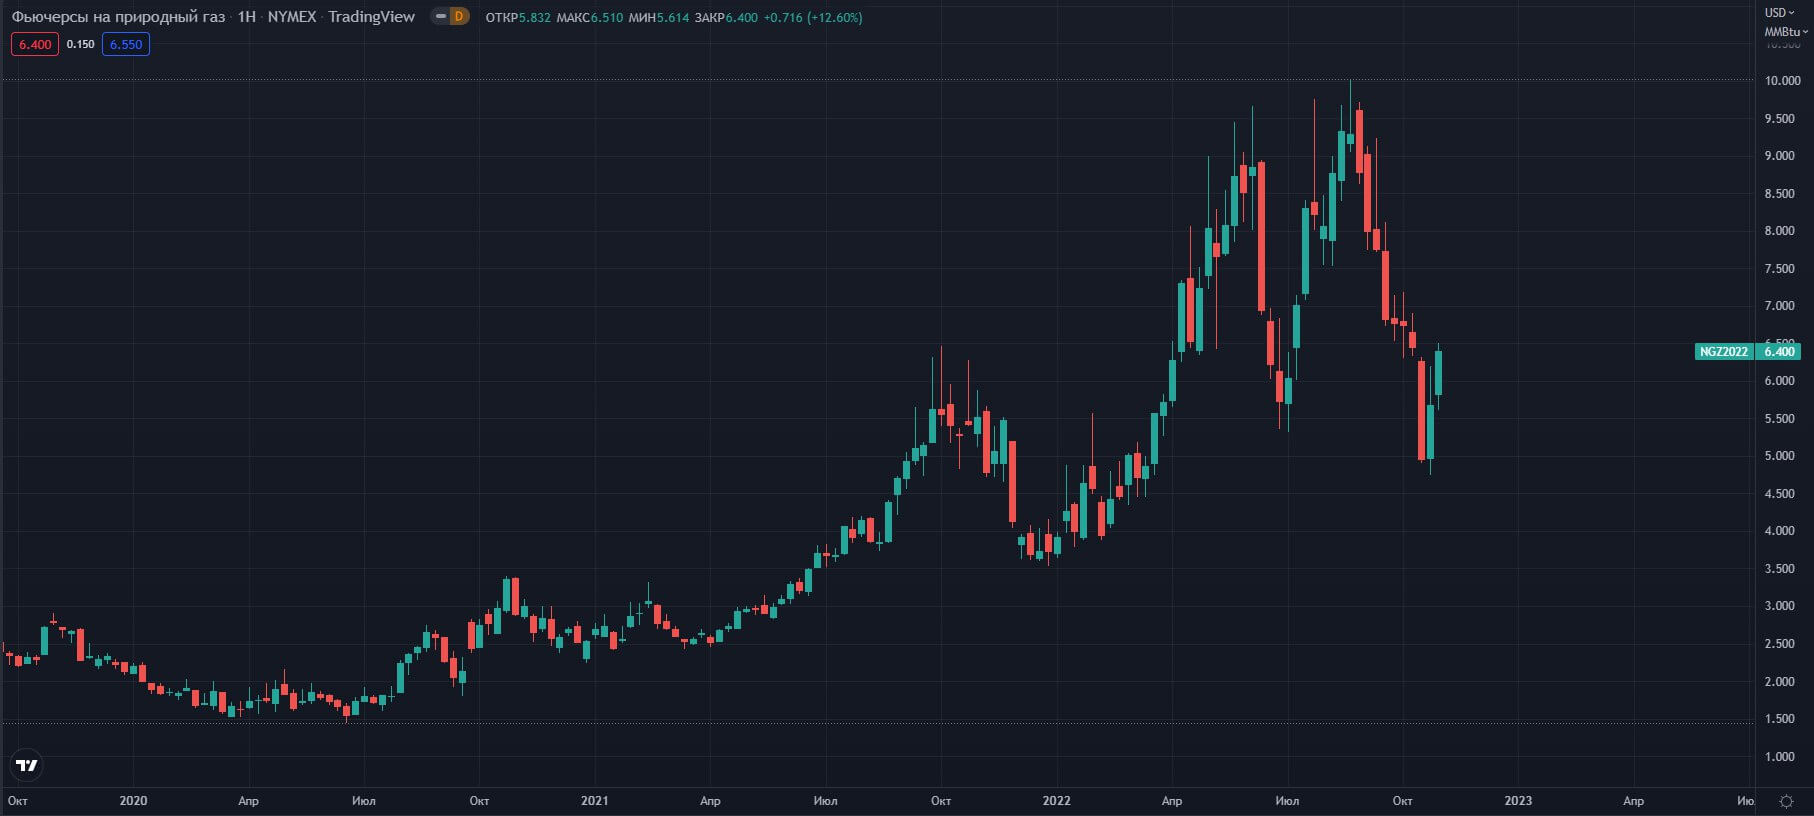The height and width of the screenshot is (816, 1814).
Task: Click the 2020 time axis label
Action: [x=133, y=801]
